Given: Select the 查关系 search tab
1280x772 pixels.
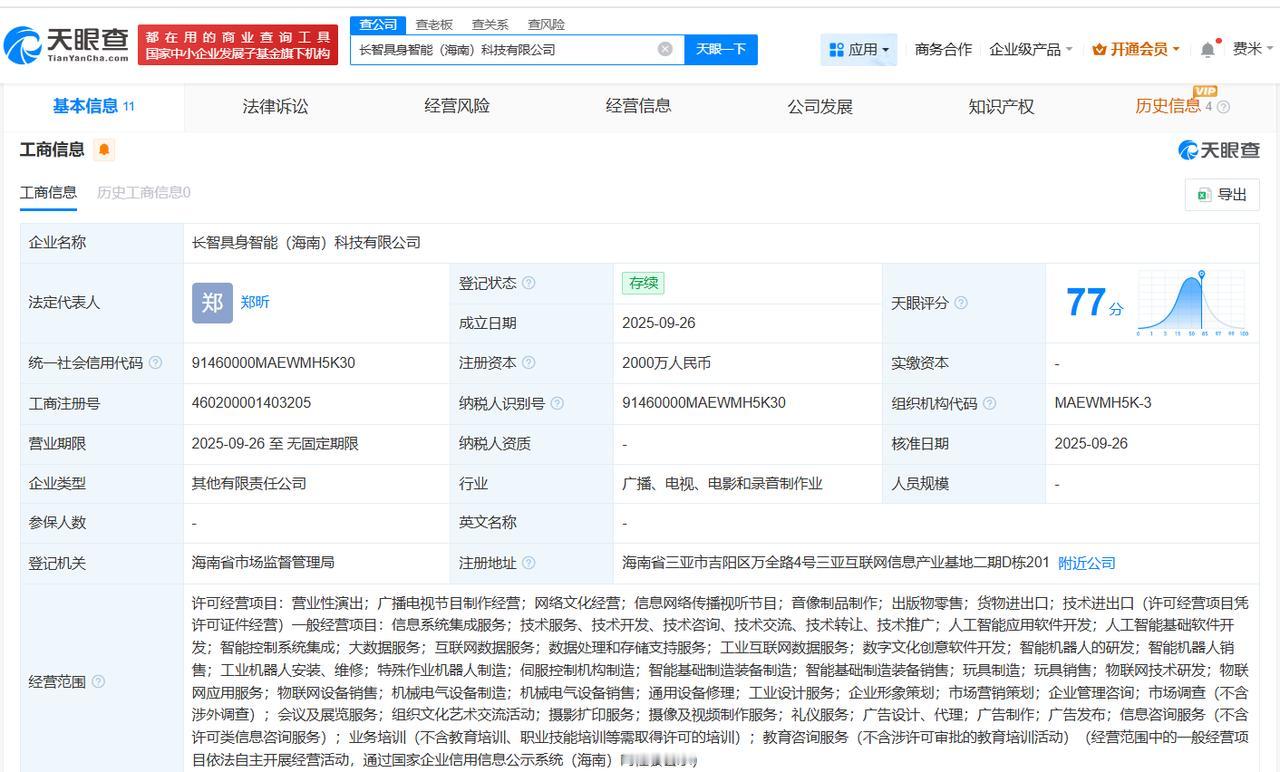Looking at the screenshot, I should [x=490, y=24].
